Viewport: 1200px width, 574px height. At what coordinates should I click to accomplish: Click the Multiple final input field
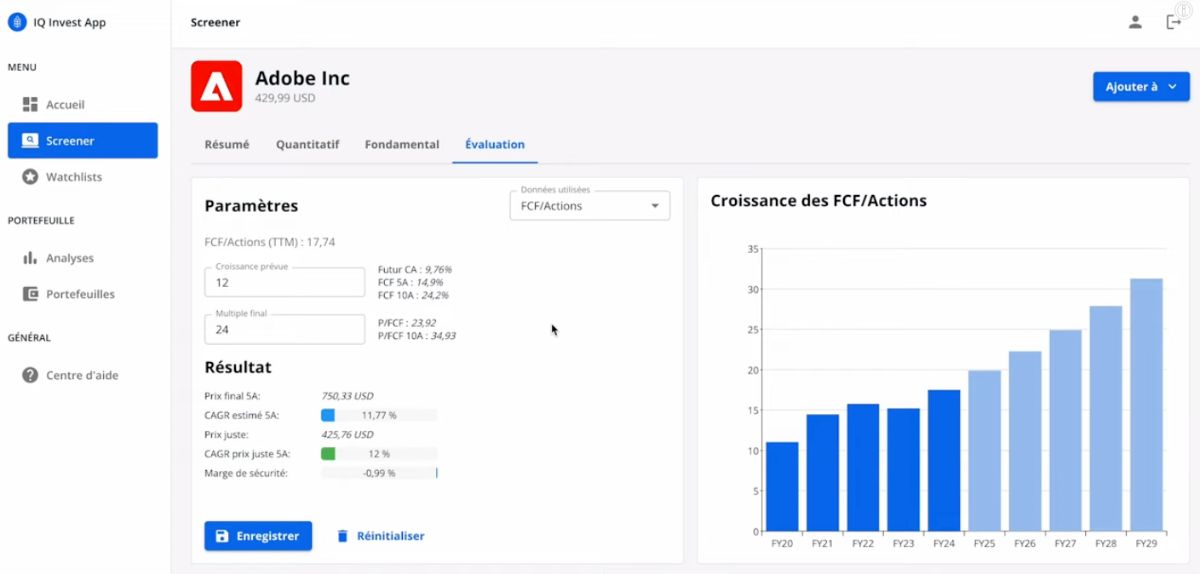click(285, 328)
